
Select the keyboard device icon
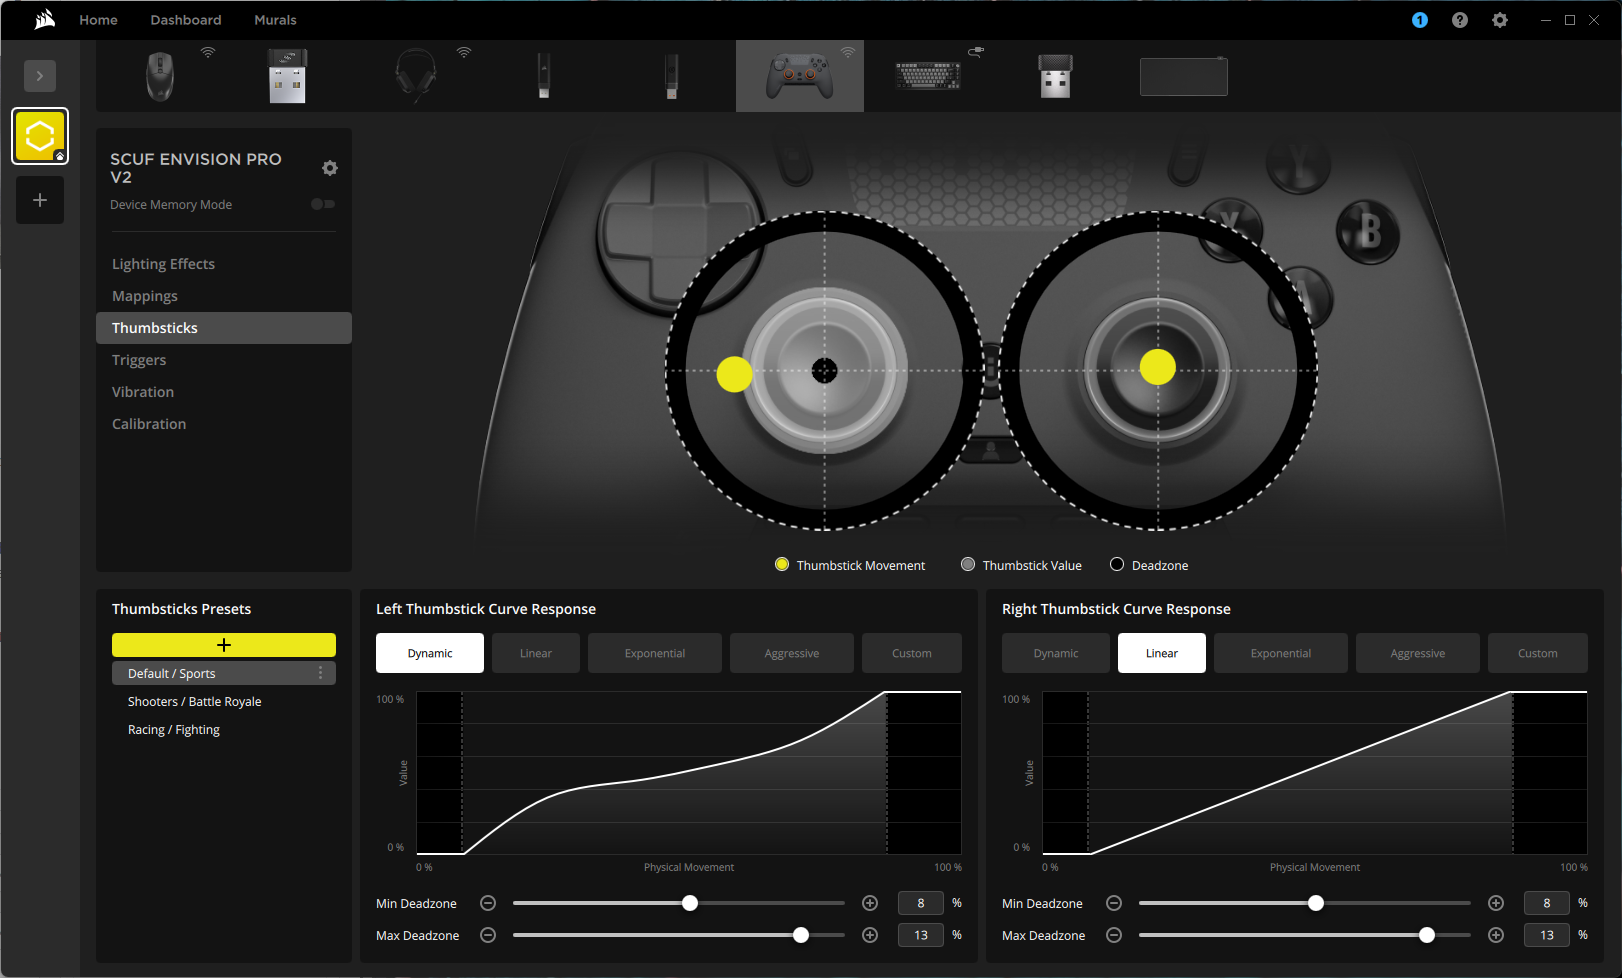(x=927, y=76)
